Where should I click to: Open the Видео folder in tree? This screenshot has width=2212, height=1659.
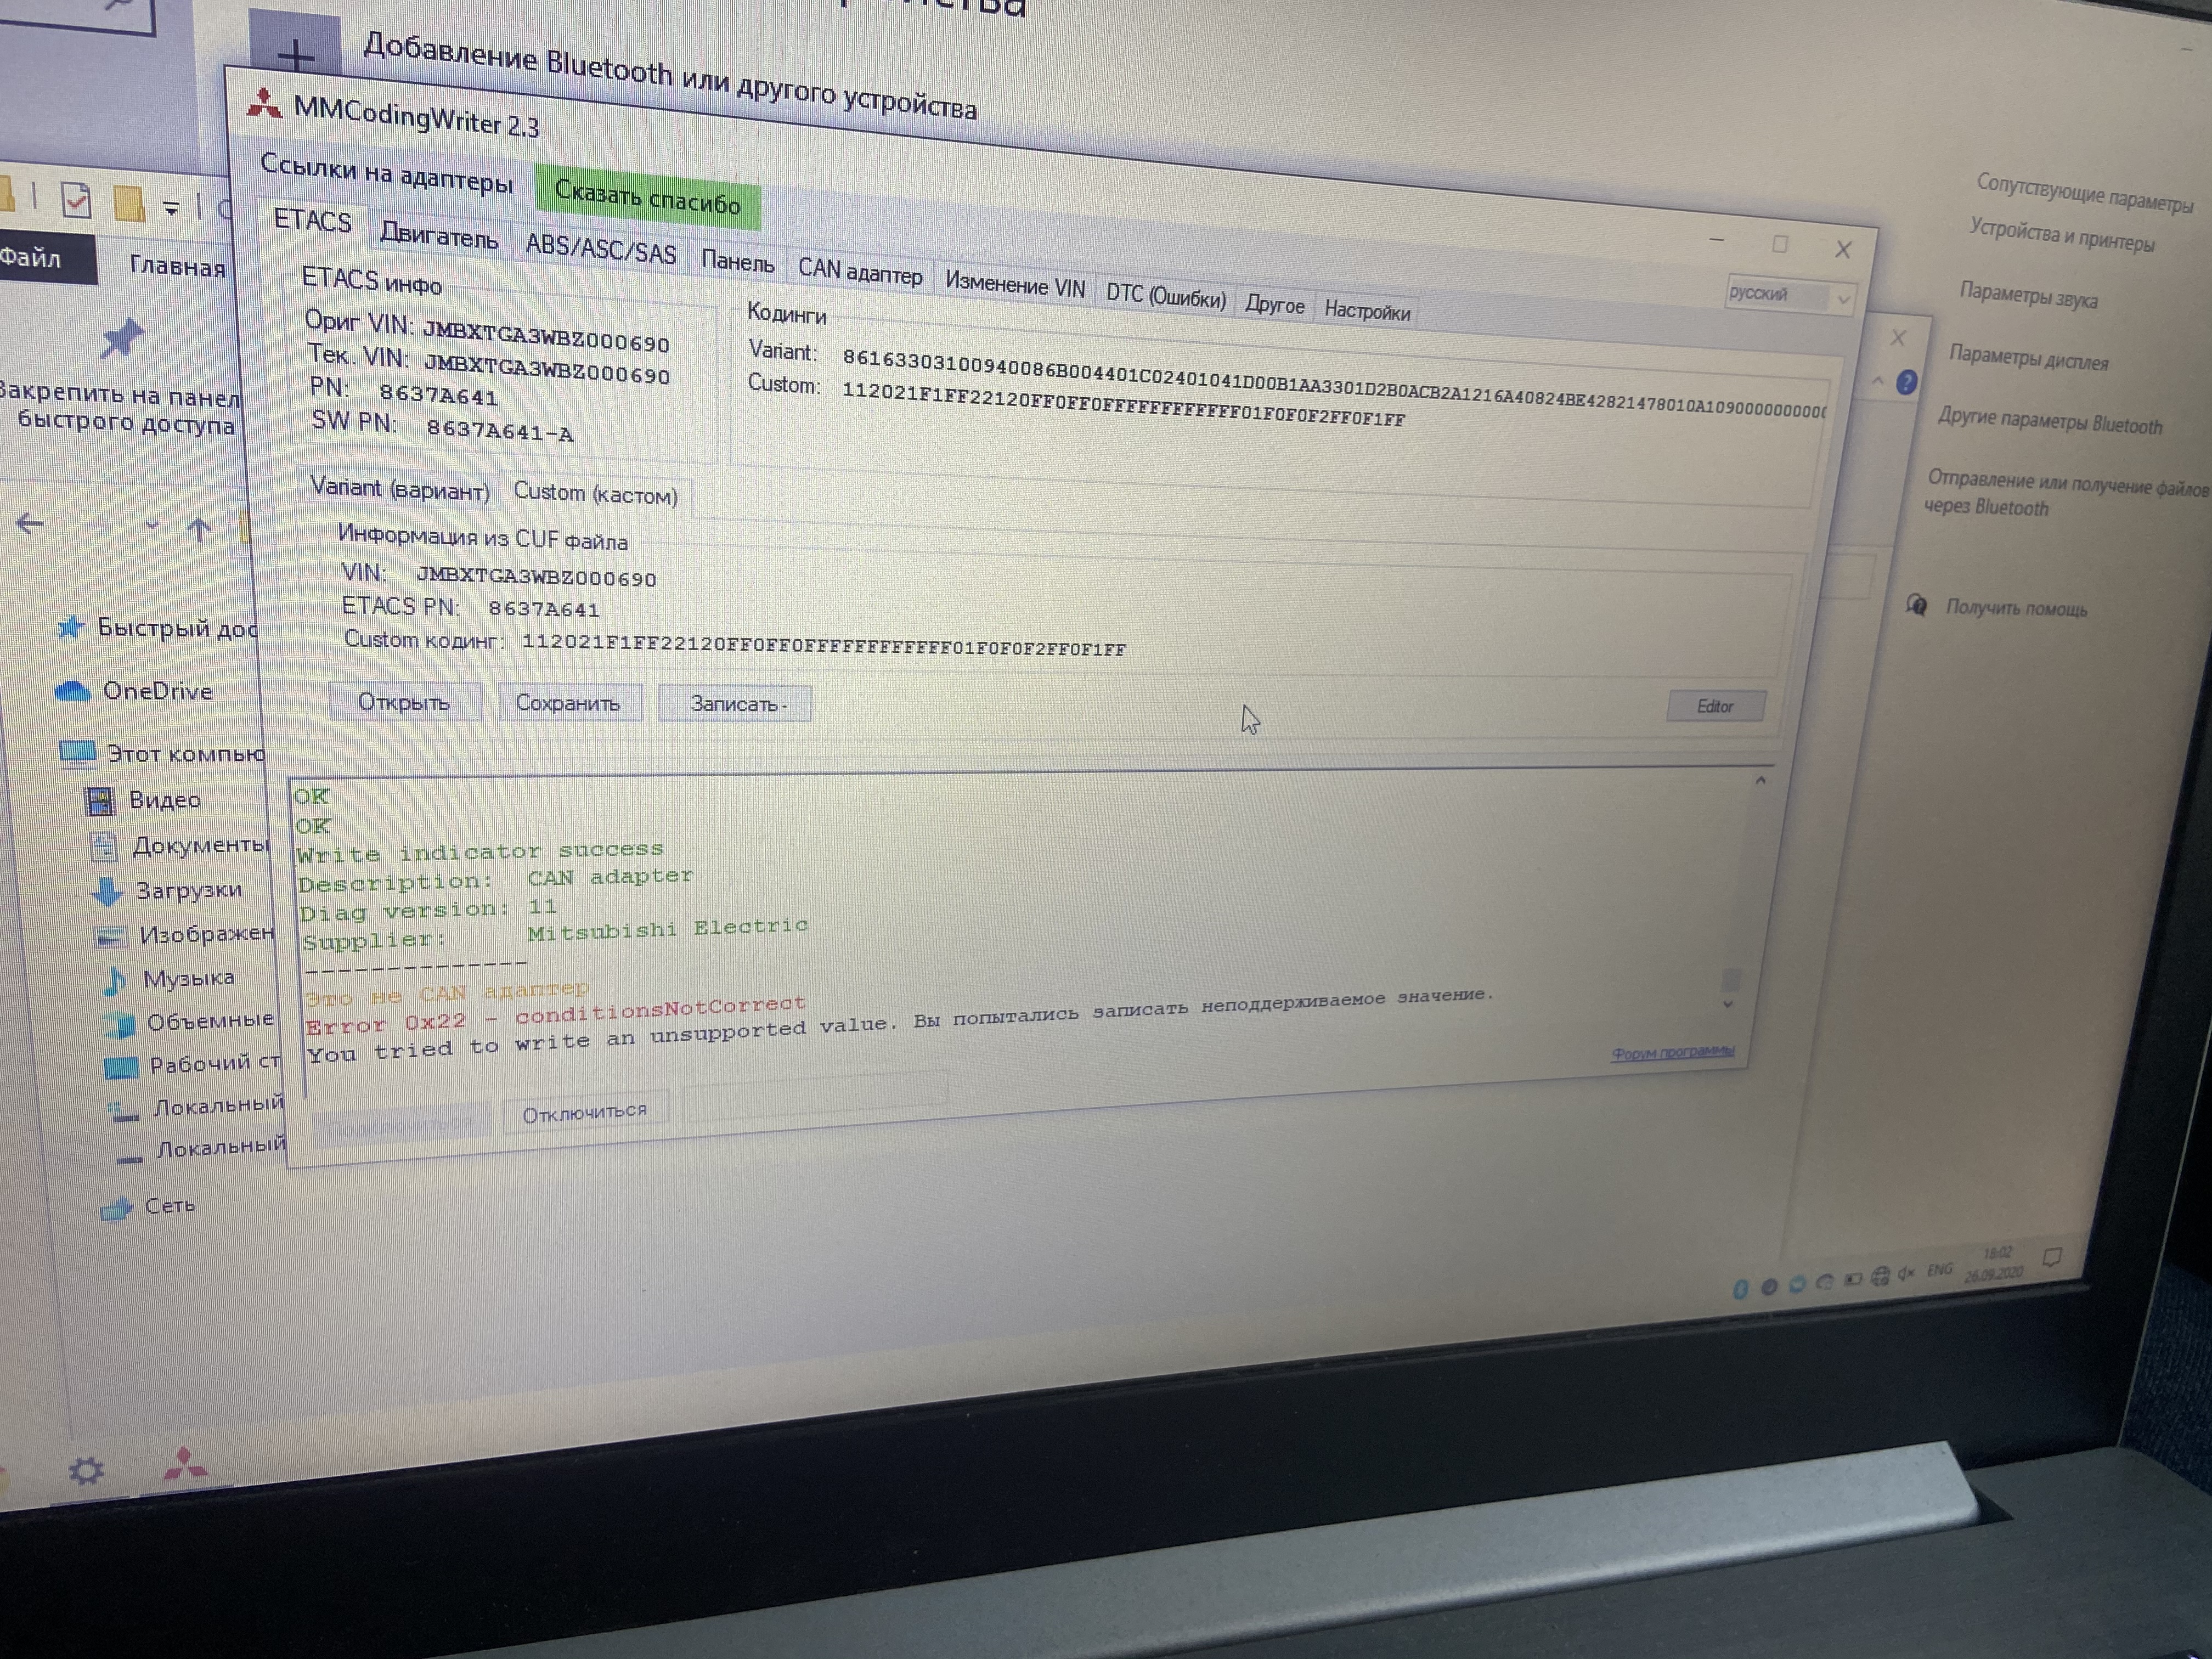pos(143,799)
